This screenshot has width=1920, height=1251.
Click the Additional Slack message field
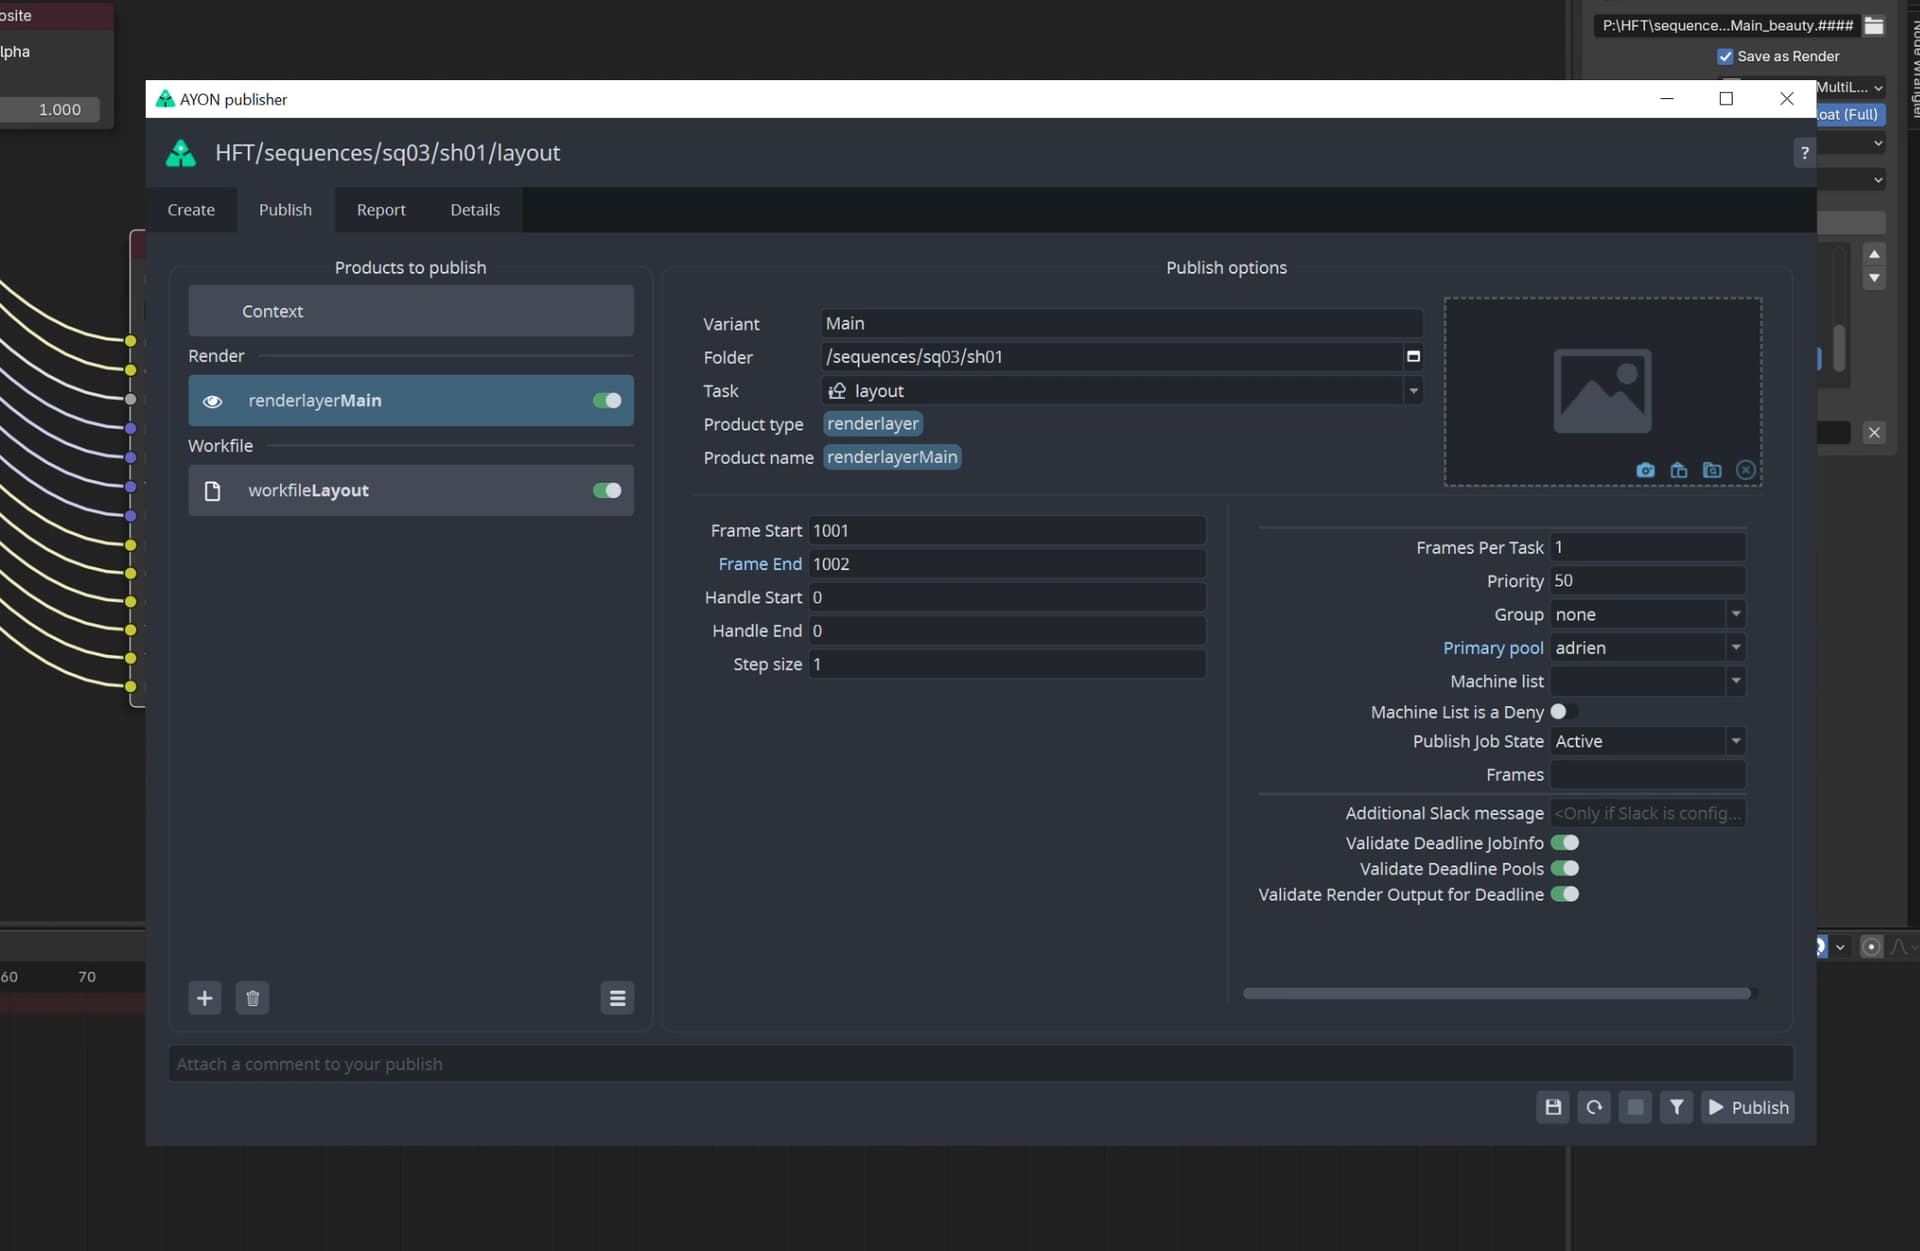tap(1647, 813)
